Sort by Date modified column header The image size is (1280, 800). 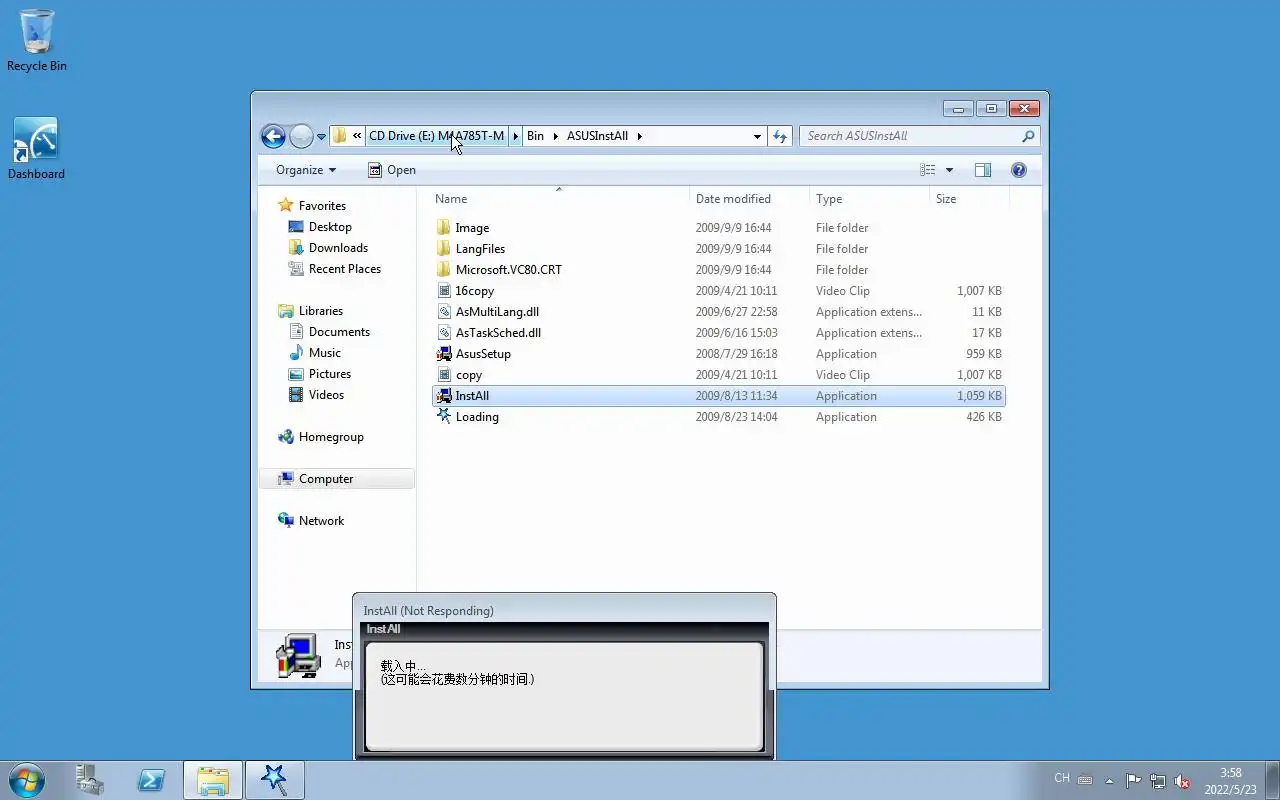pyautogui.click(x=749, y=199)
